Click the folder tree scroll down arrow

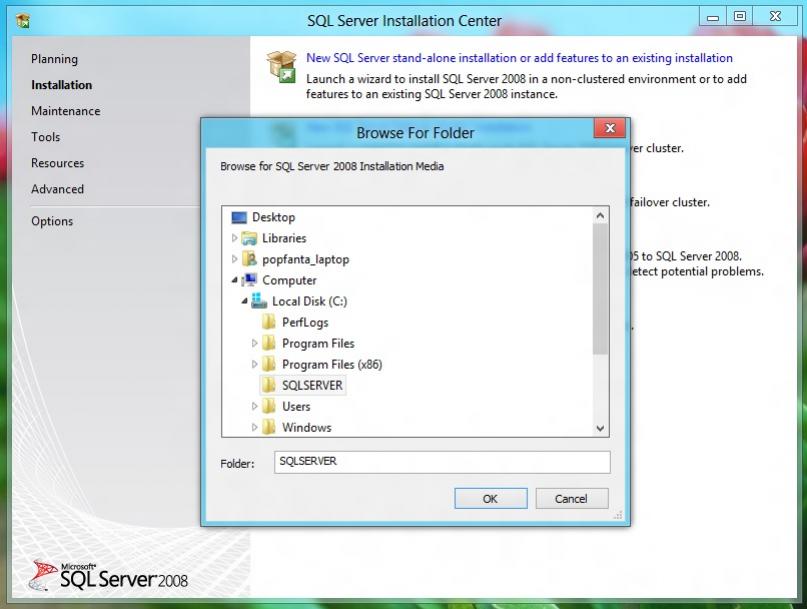pyautogui.click(x=600, y=428)
